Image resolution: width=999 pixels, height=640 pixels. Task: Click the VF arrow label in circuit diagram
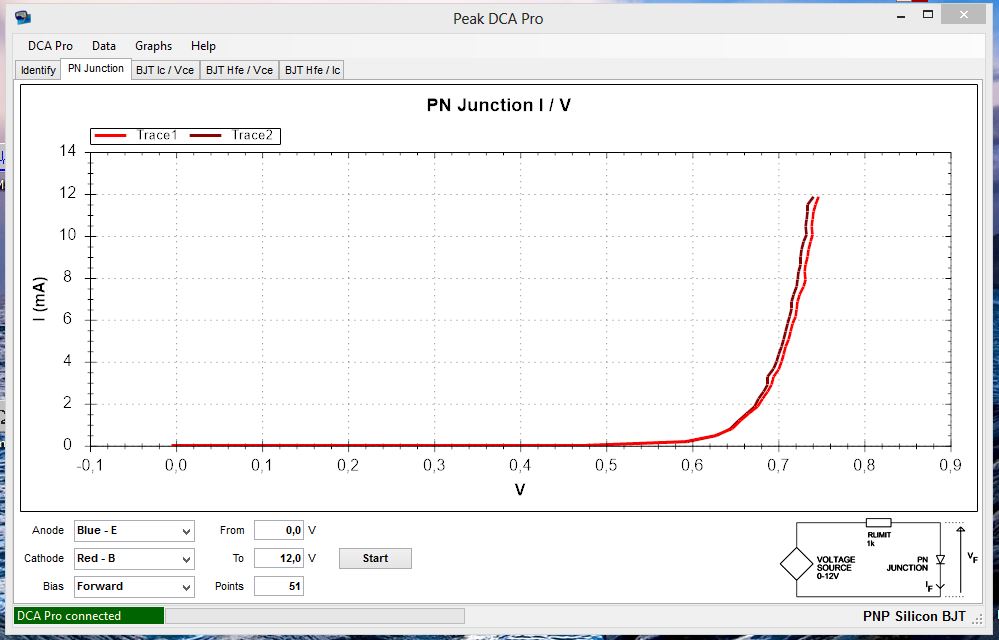tap(972, 558)
